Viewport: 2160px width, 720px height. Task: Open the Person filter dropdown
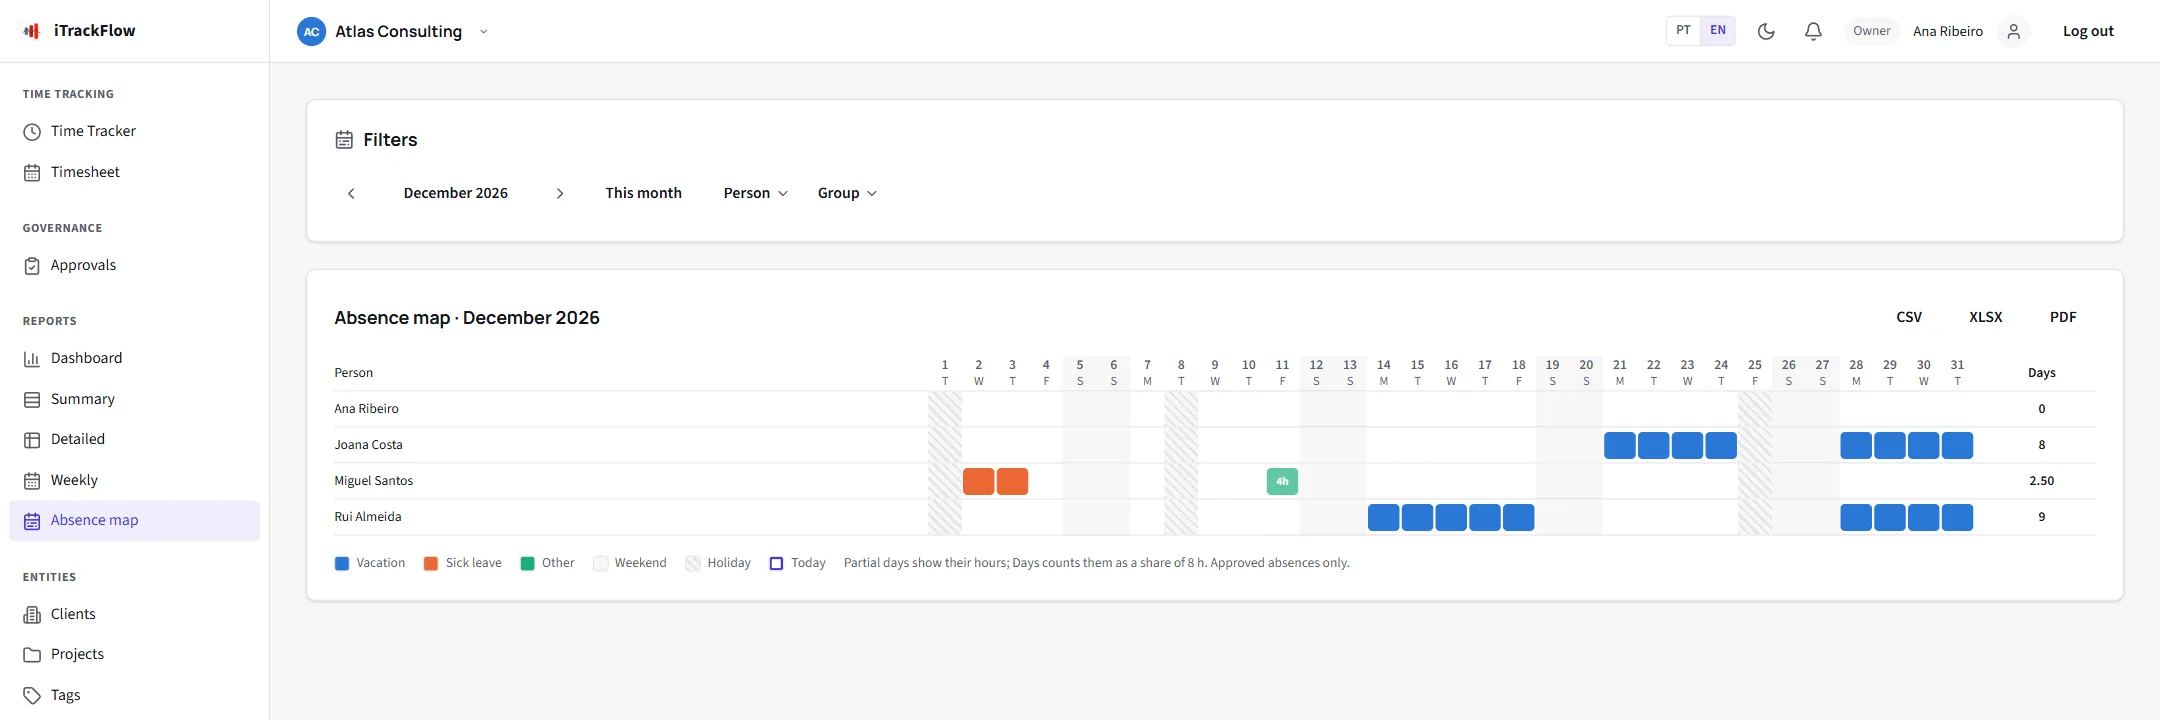coord(755,193)
